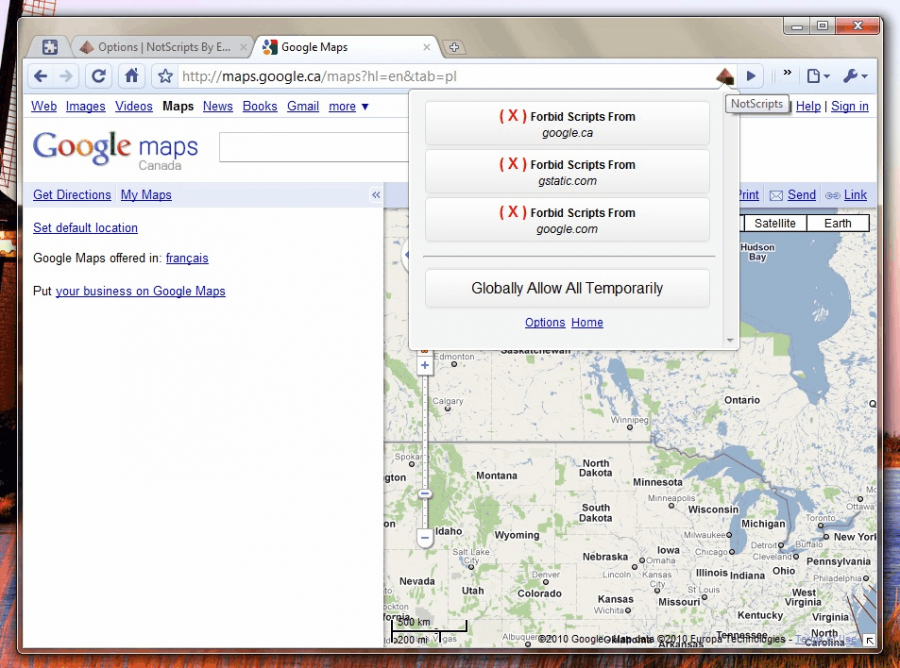
Task: Forbid scripts from google.ca
Action: pos(567,124)
